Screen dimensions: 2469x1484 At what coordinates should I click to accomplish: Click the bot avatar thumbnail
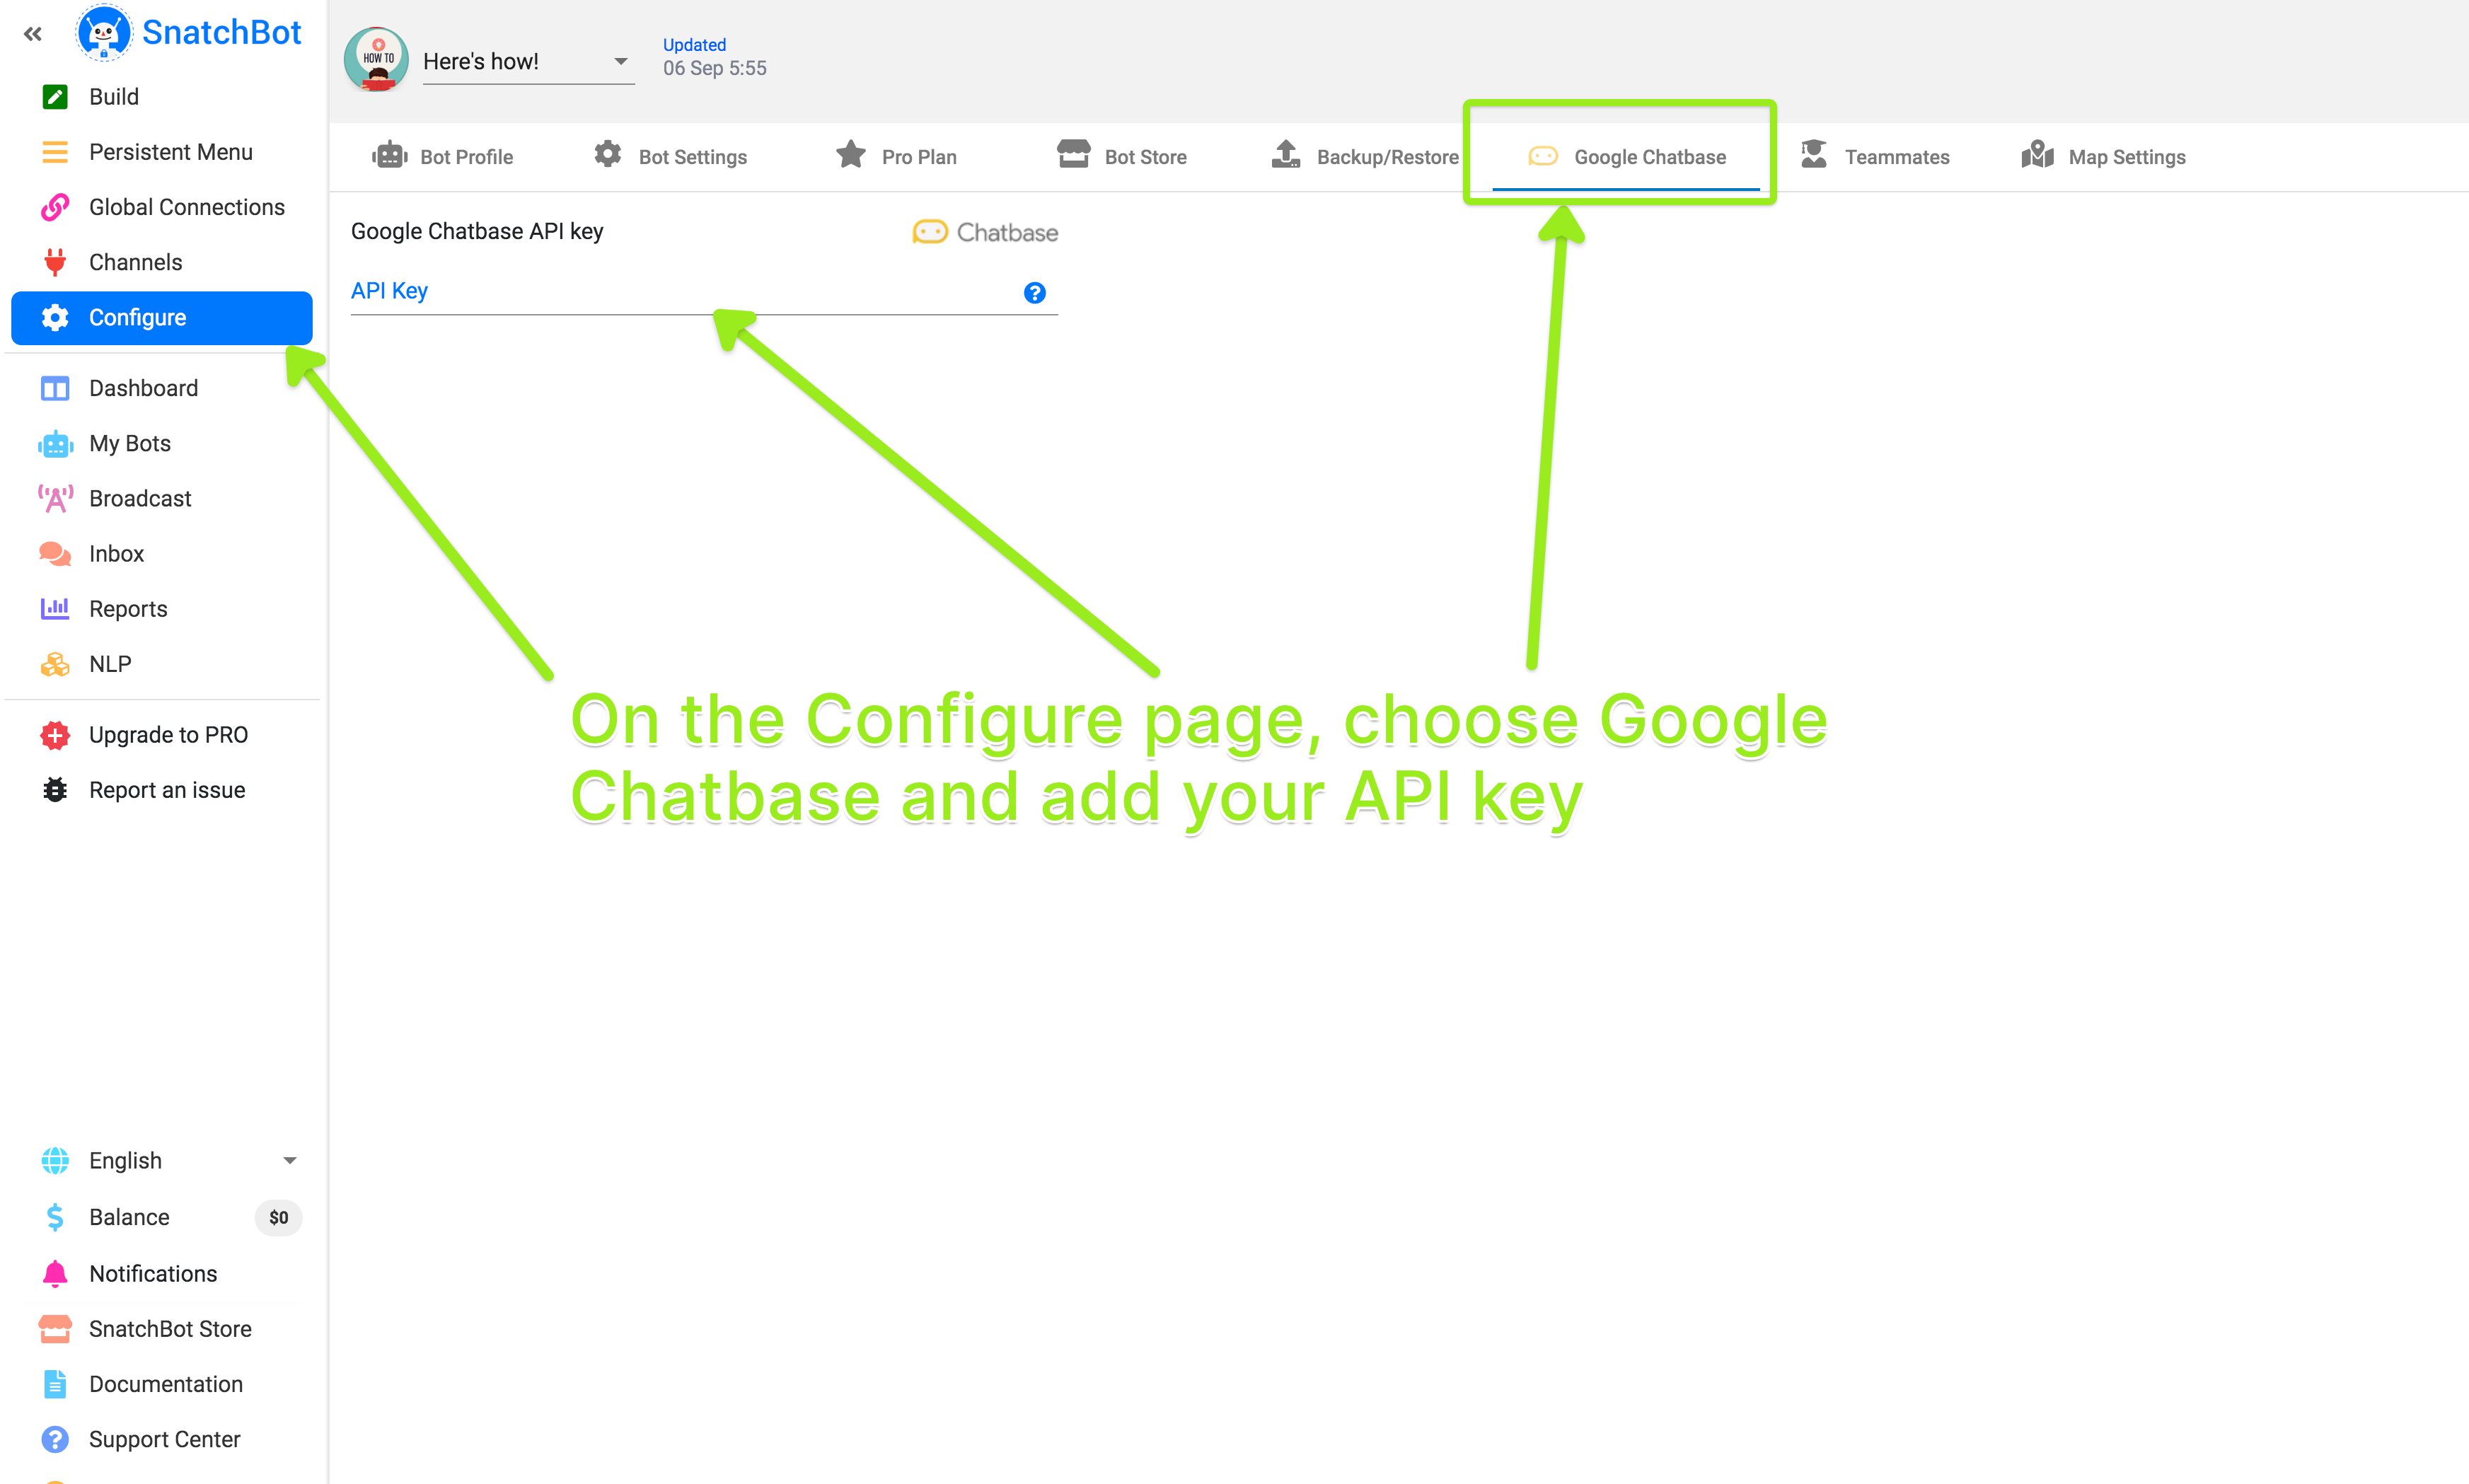[x=376, y=59]
